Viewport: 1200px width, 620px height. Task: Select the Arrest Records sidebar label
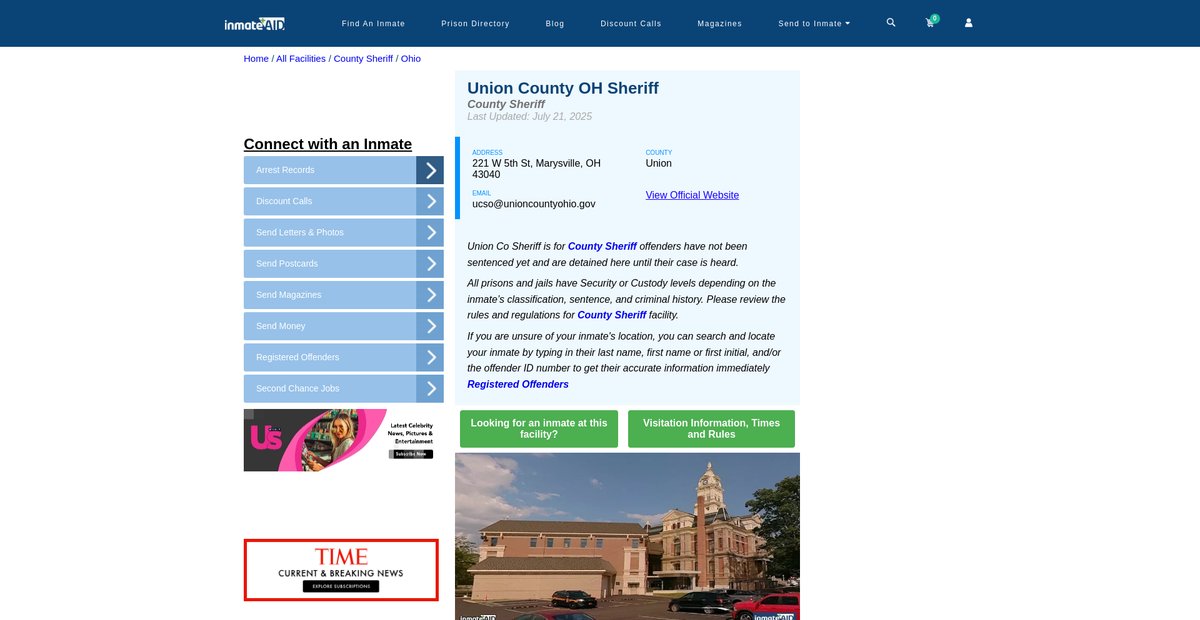[x=285, y=170]
